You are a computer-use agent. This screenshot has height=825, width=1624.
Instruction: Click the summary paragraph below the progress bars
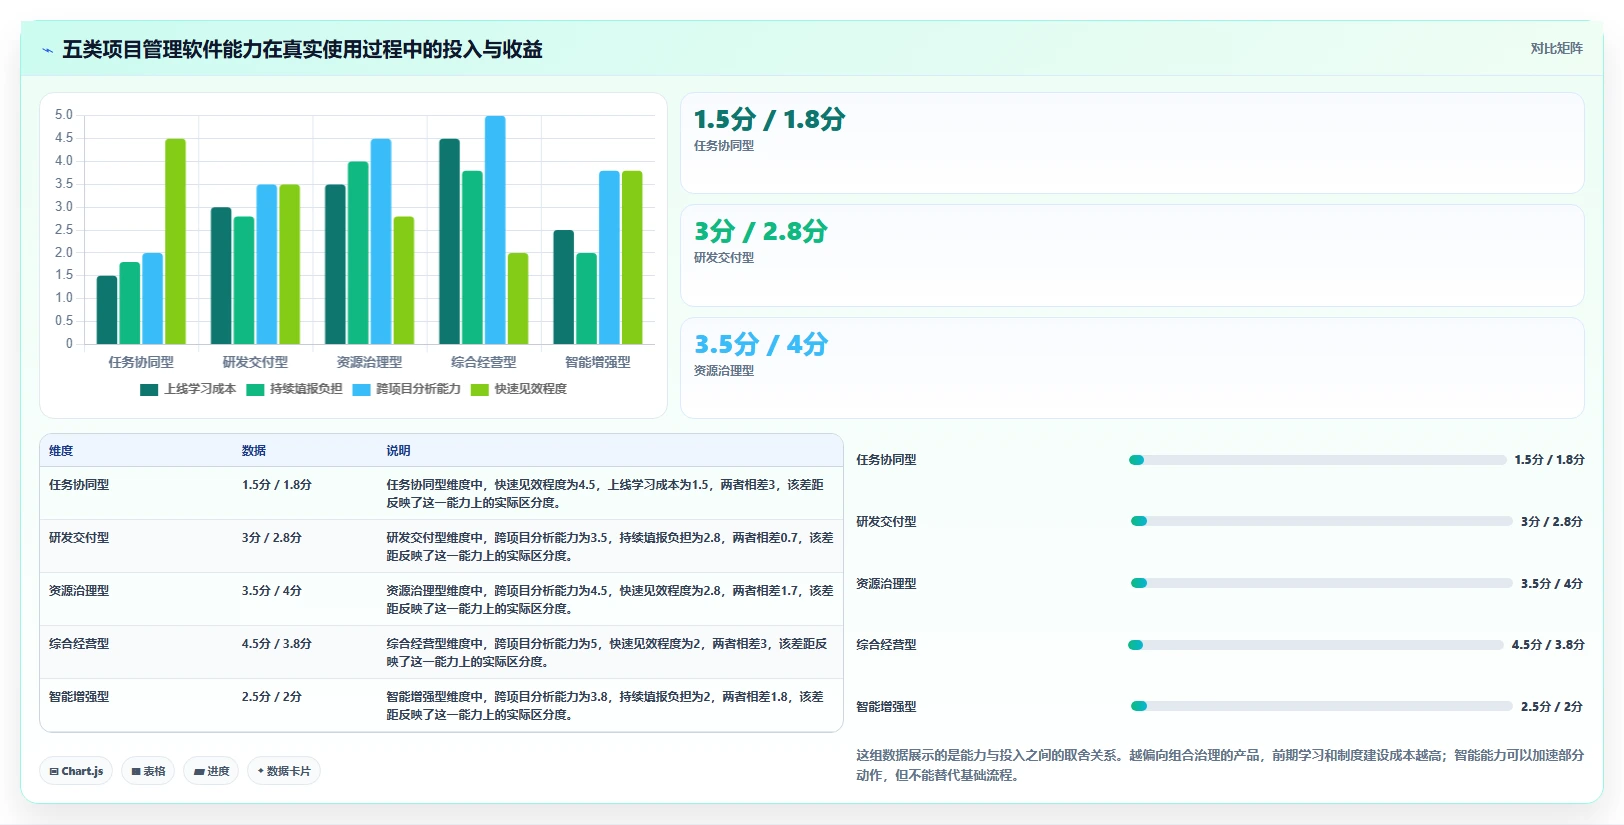(x=1220, y=765)
